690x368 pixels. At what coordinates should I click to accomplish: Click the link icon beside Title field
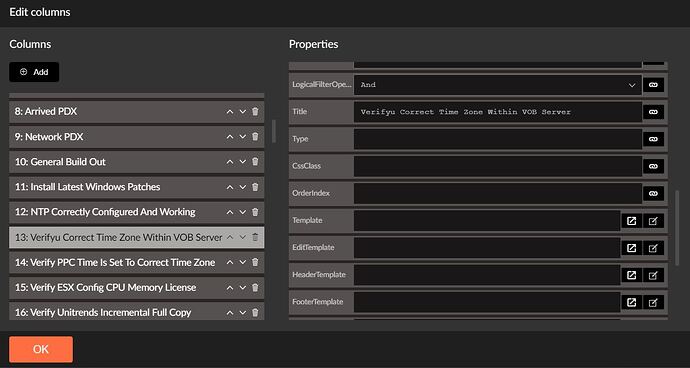click(653, 112)
